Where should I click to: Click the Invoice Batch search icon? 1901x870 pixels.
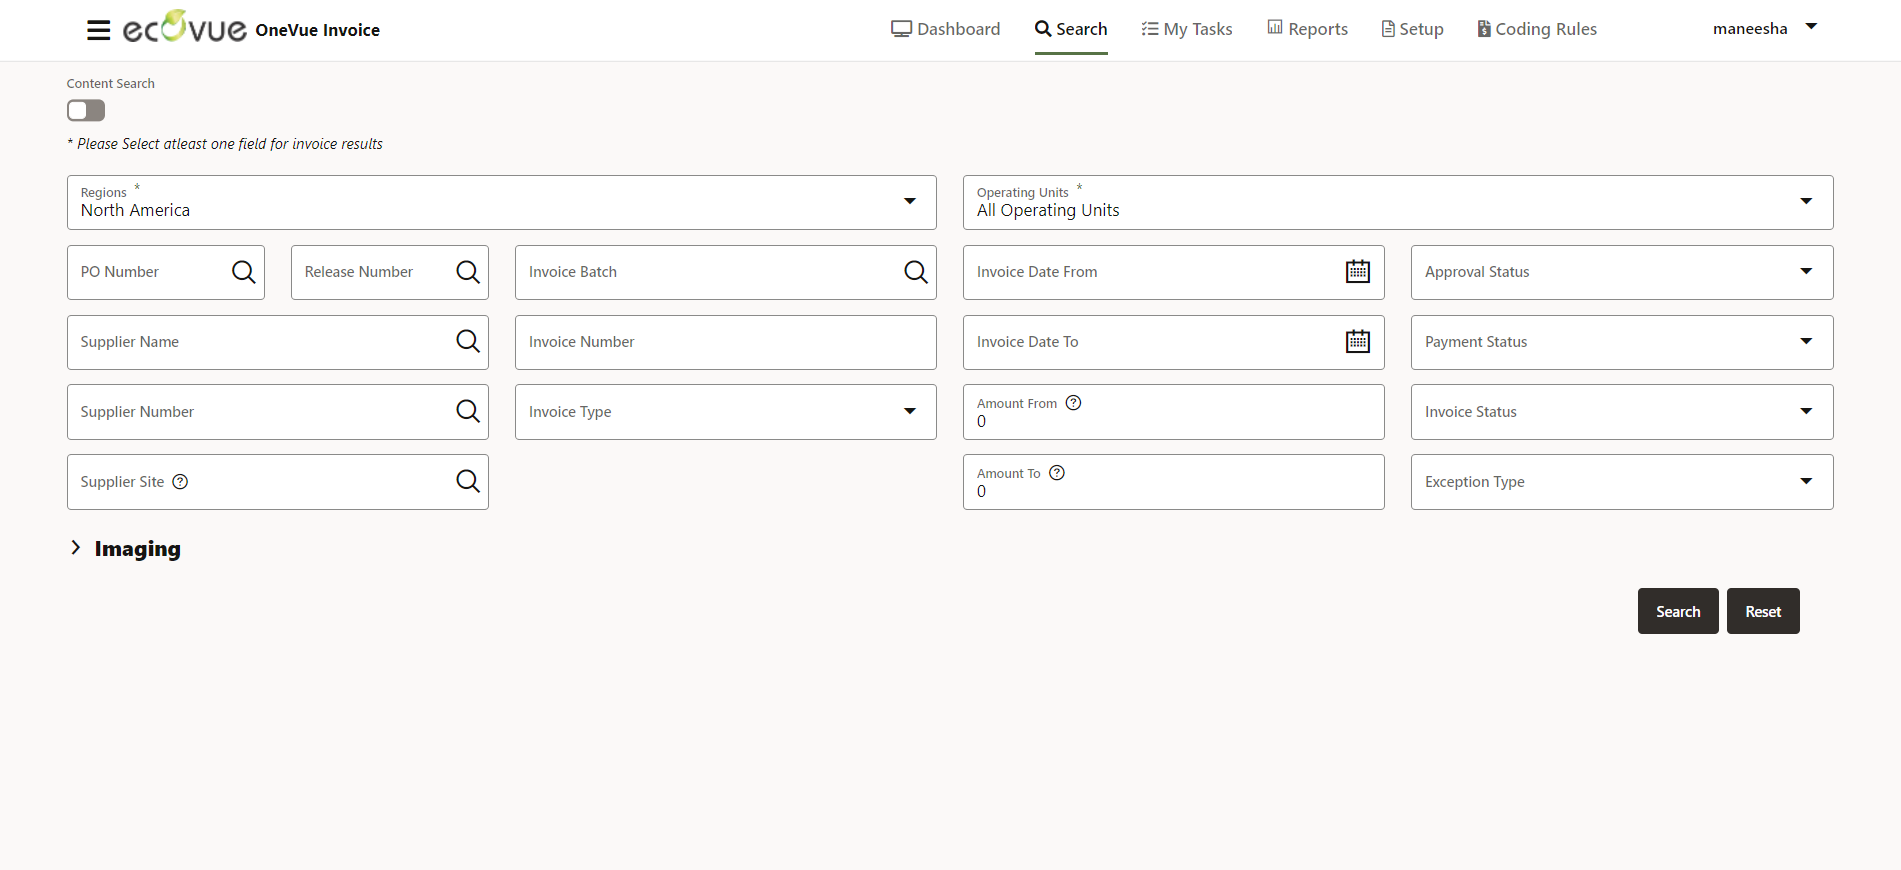coord(915,272)
